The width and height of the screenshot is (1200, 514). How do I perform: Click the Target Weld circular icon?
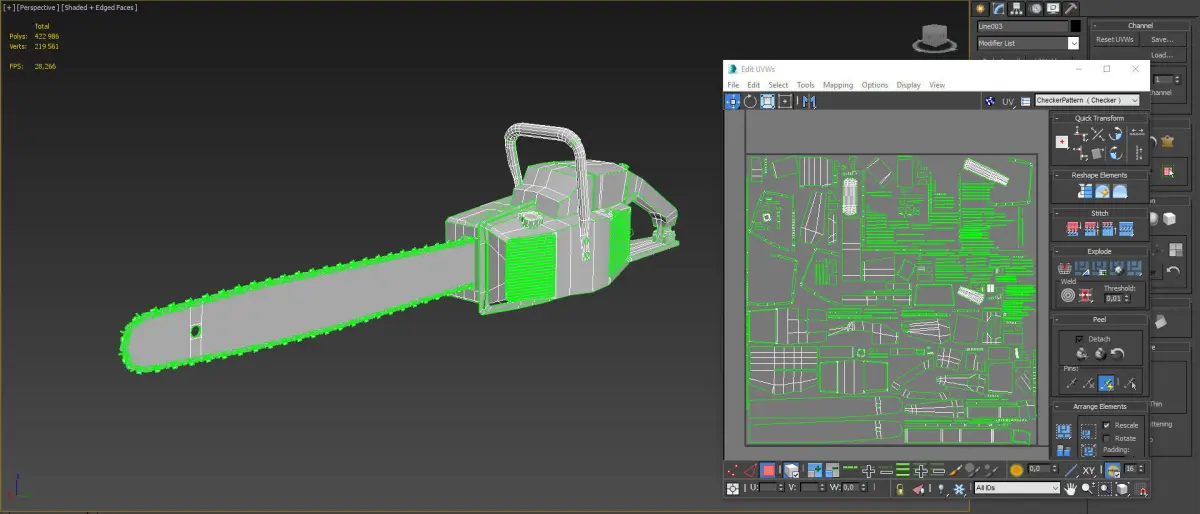[1069, 296]
